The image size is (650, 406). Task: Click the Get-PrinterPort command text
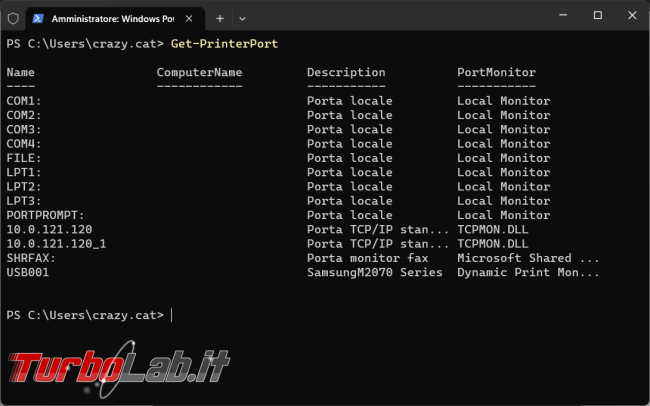pos(224,44)
